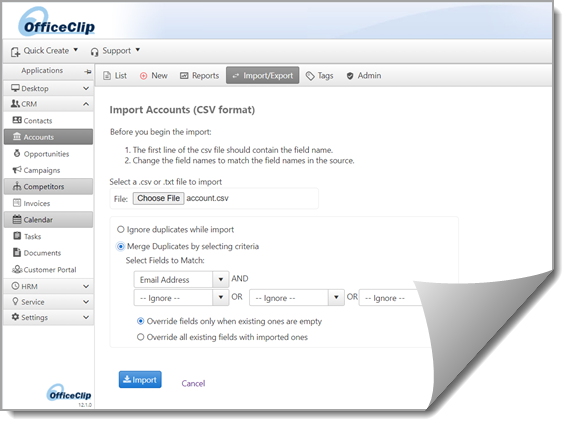569x426 pixels.
Task: Open the Email Address match field dropdown
Action: point(181,279)
